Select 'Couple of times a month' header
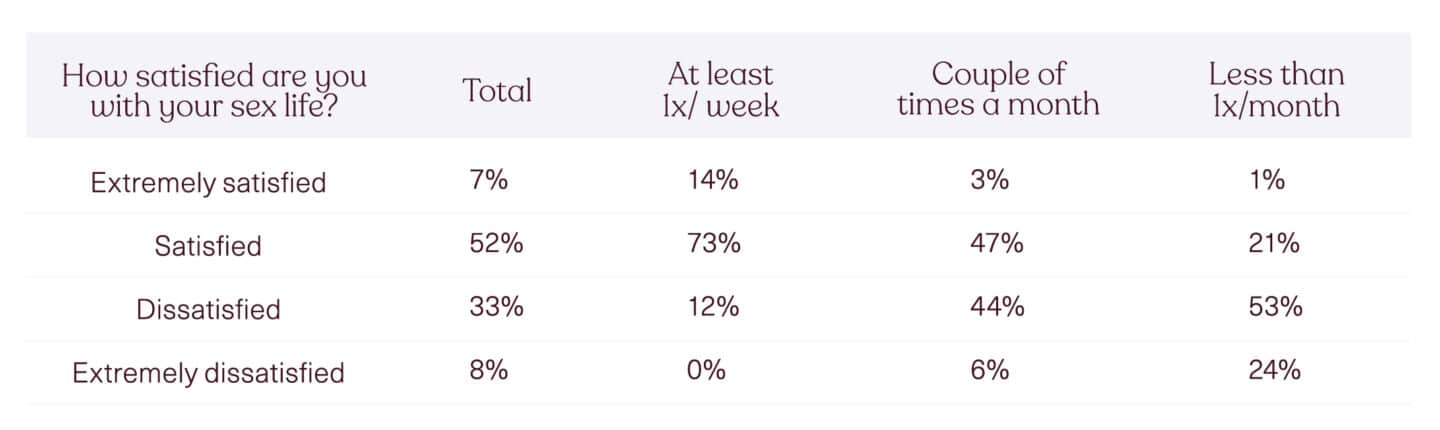 pos(998,90)
